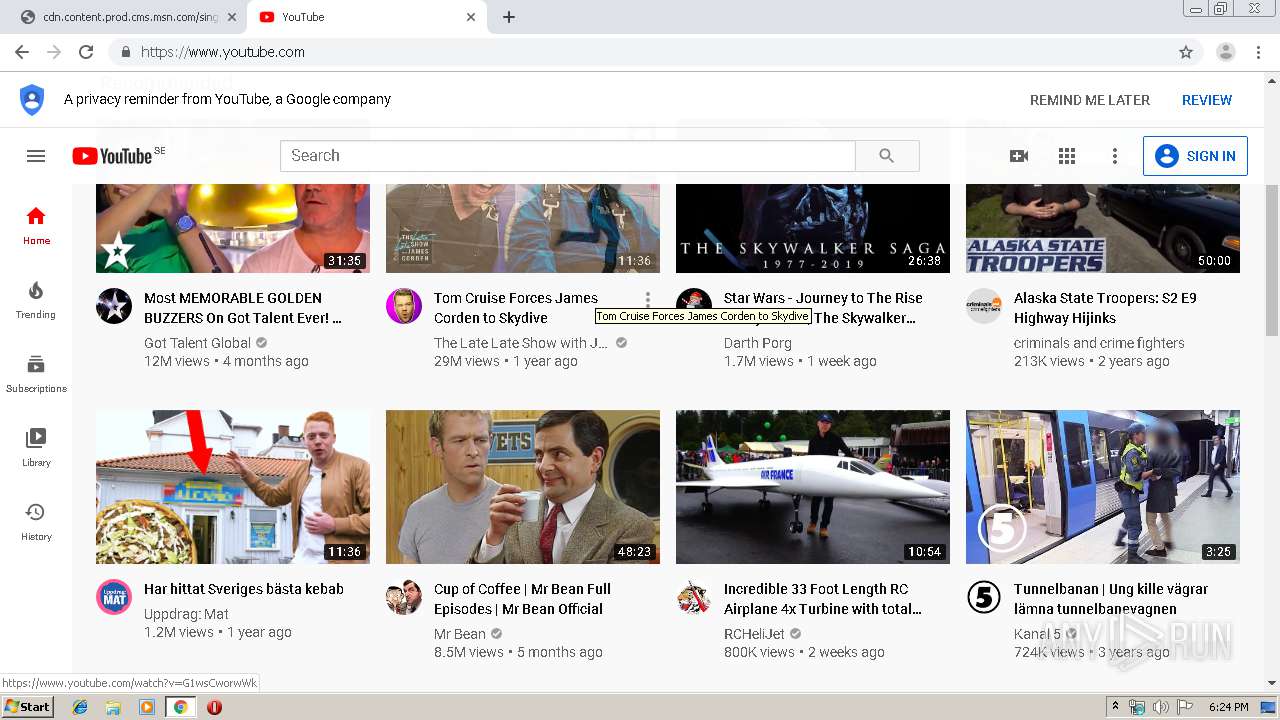Open Mr Bean channel avatar
The height and width of the screenshot is (720, 1280).
pyautogui.click(x=404, y=597)
